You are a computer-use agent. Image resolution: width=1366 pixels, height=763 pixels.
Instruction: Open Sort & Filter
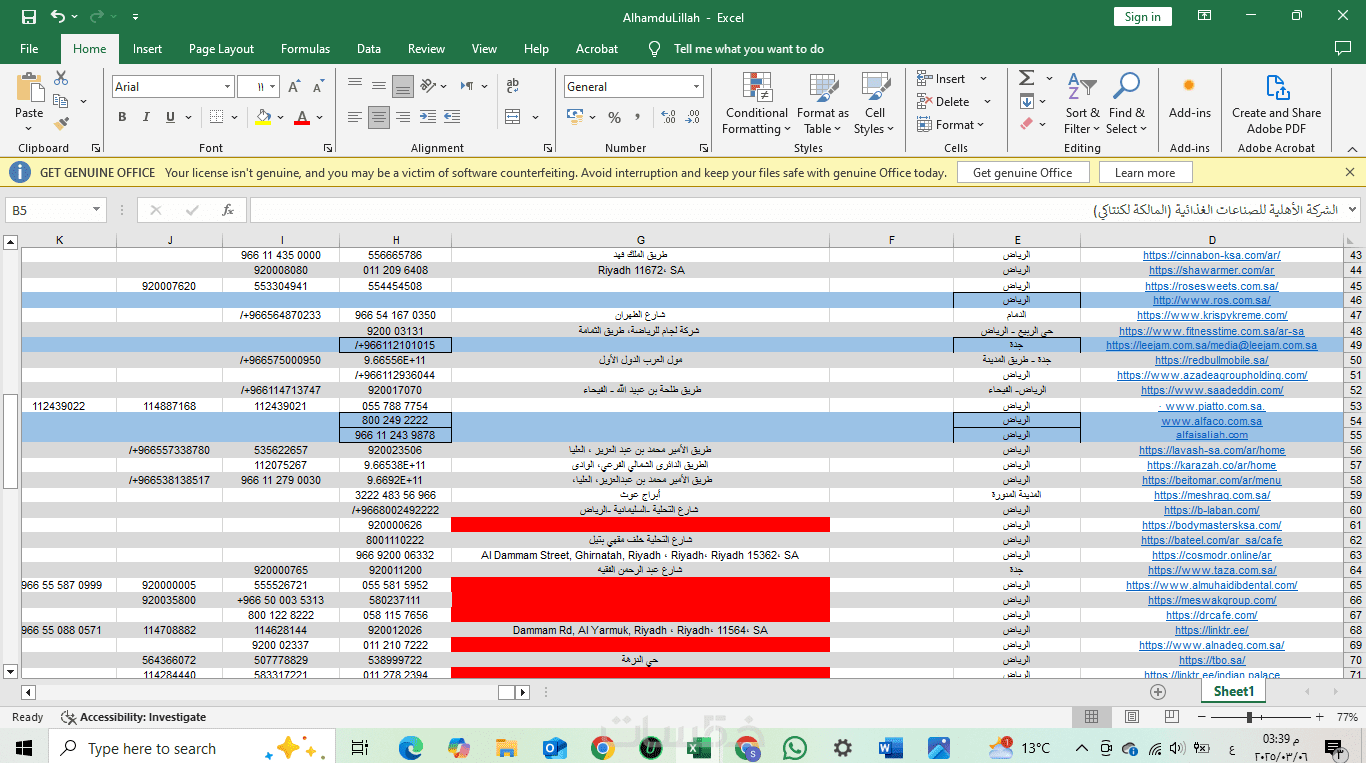[1082, 103]
